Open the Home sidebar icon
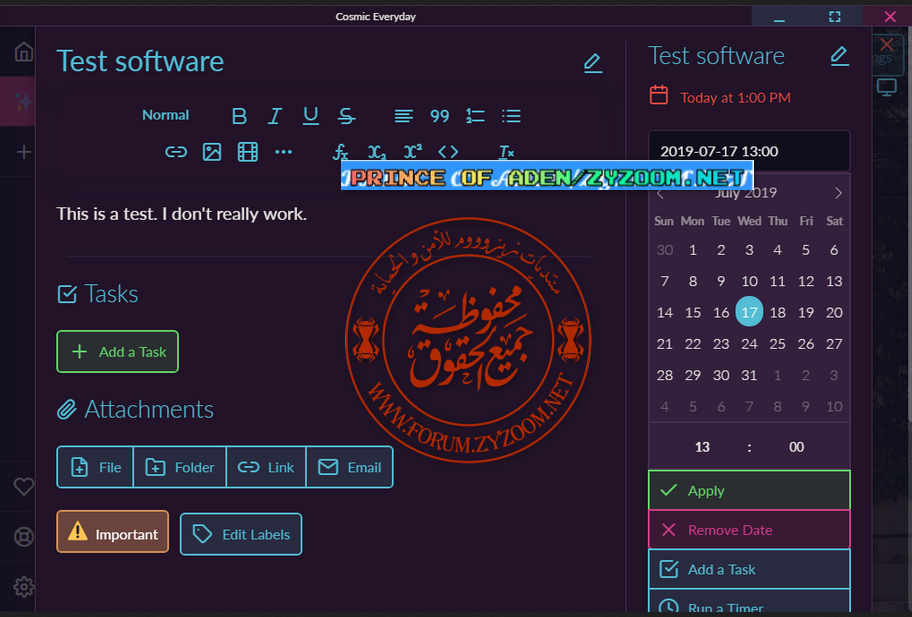Image resolution: width=912 pixels, height=617 pixels. (24, 52)
